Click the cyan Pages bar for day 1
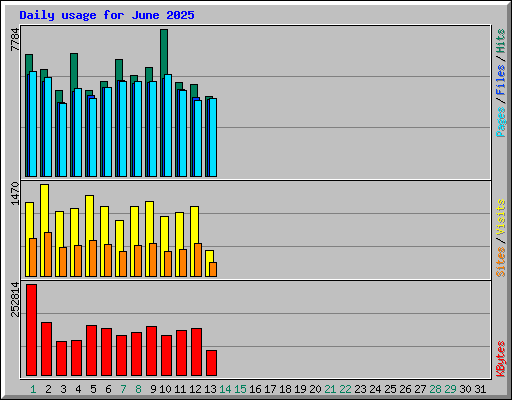 click(33, 124)
